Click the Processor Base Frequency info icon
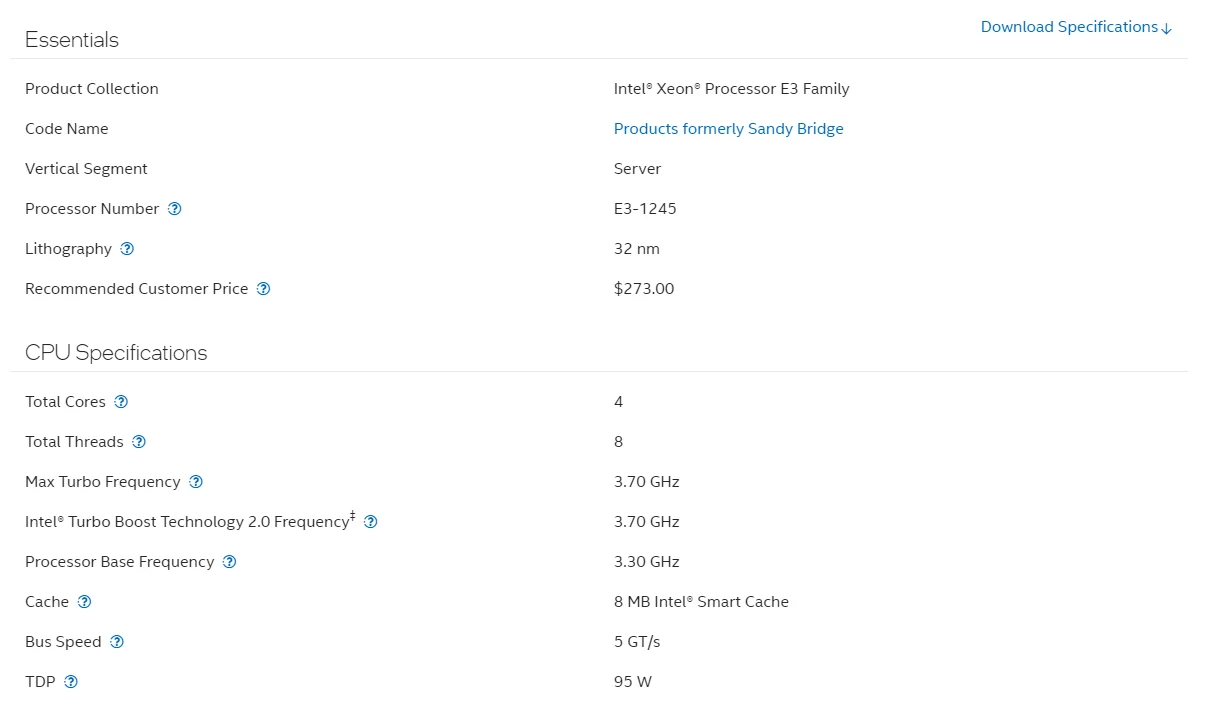Viewport: 1231px width, 723px height. click(x=230, y=562)
